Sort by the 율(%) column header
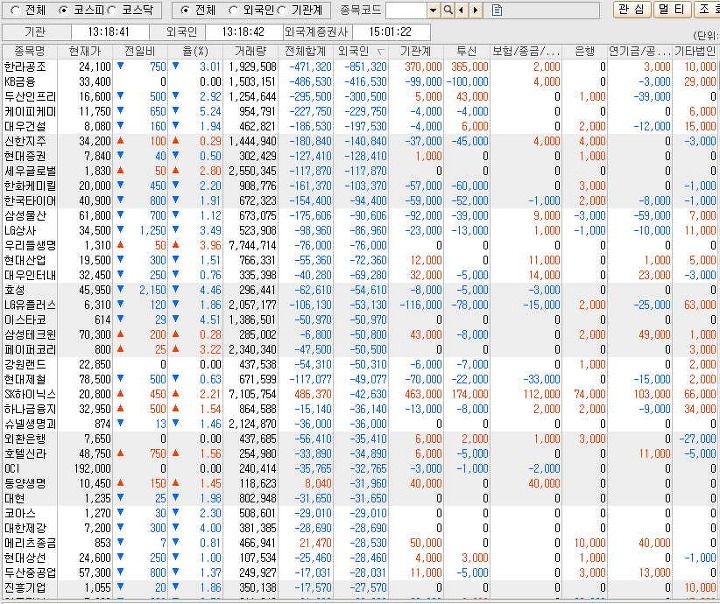 (195, 51)
